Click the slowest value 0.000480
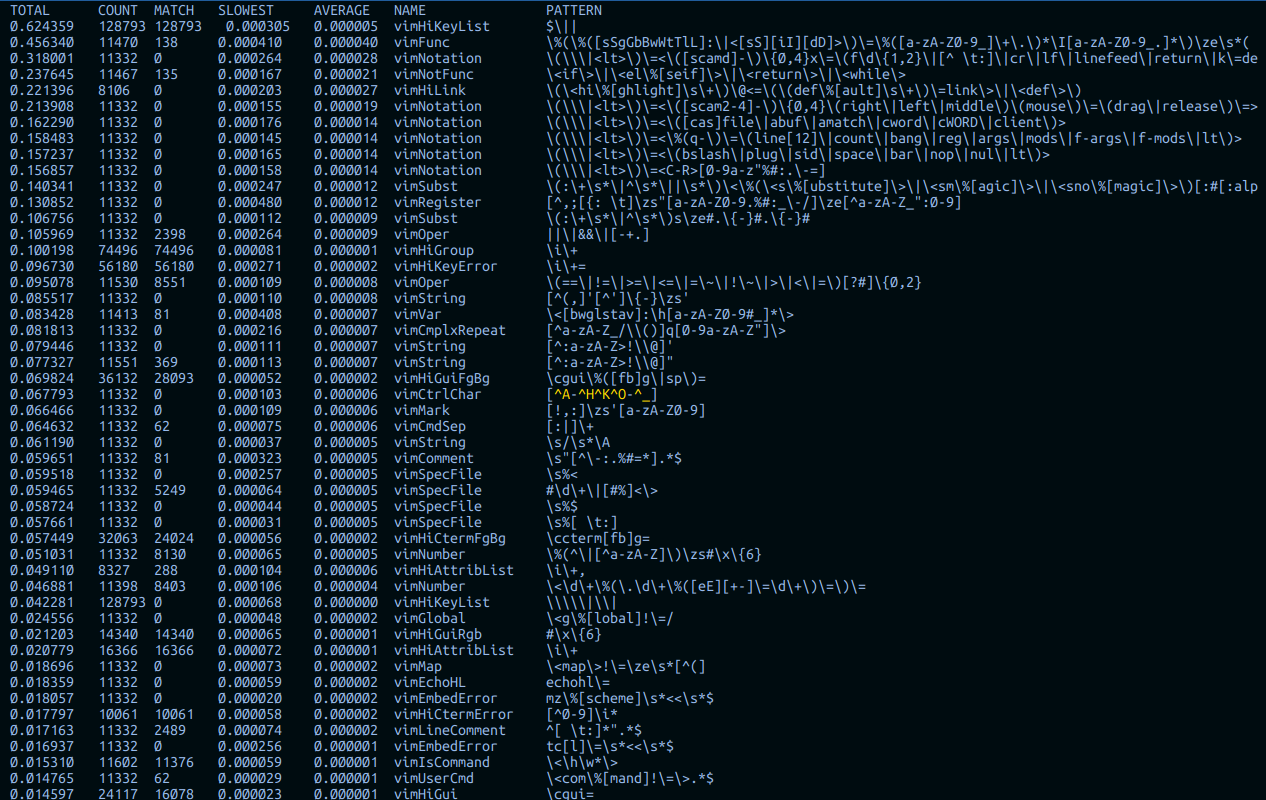This screenshot has width=1266, height=800. pyautogui.click(x=250, y=202)
